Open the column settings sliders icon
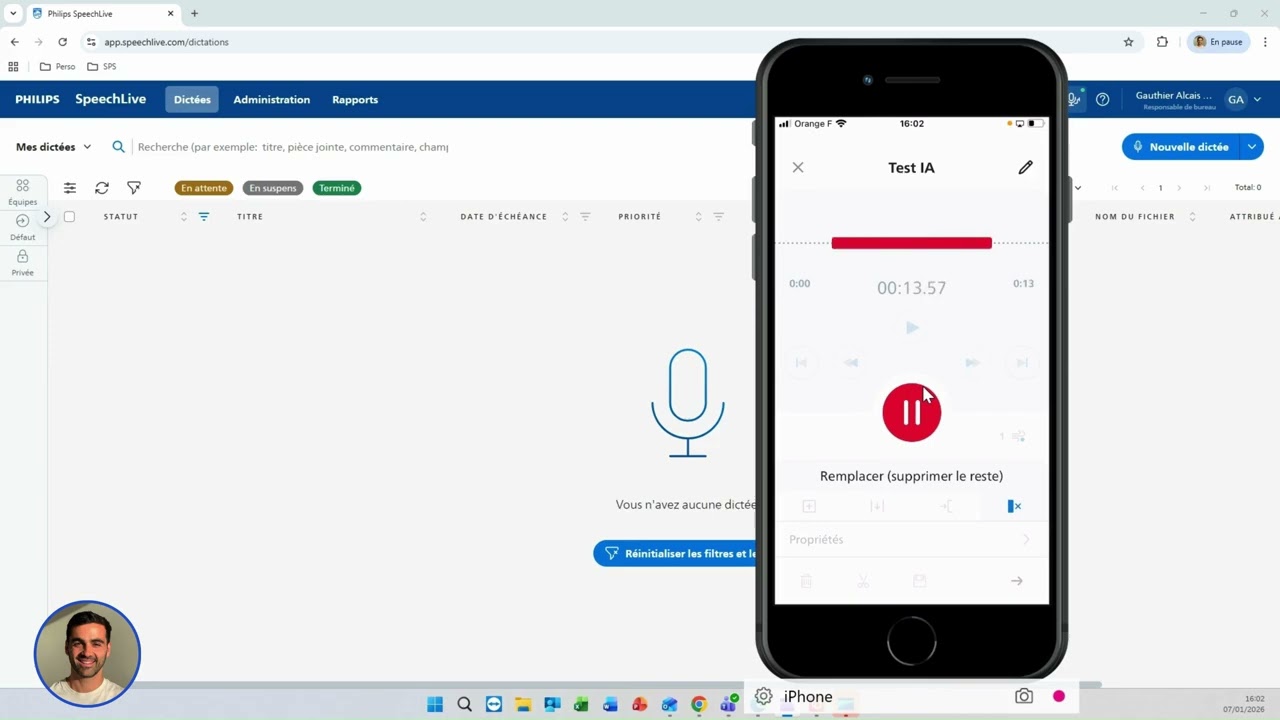 70,188
